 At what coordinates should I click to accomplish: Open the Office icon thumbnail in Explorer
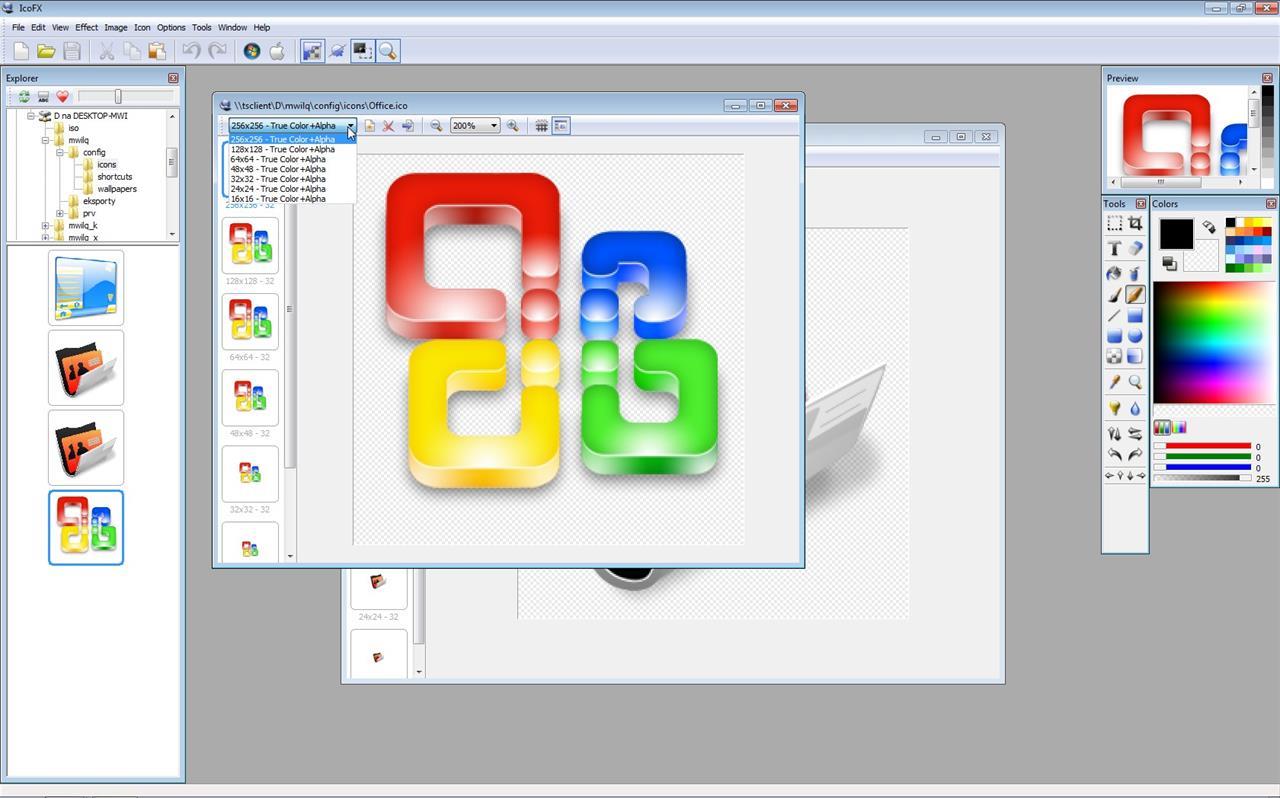coord(86,527)
